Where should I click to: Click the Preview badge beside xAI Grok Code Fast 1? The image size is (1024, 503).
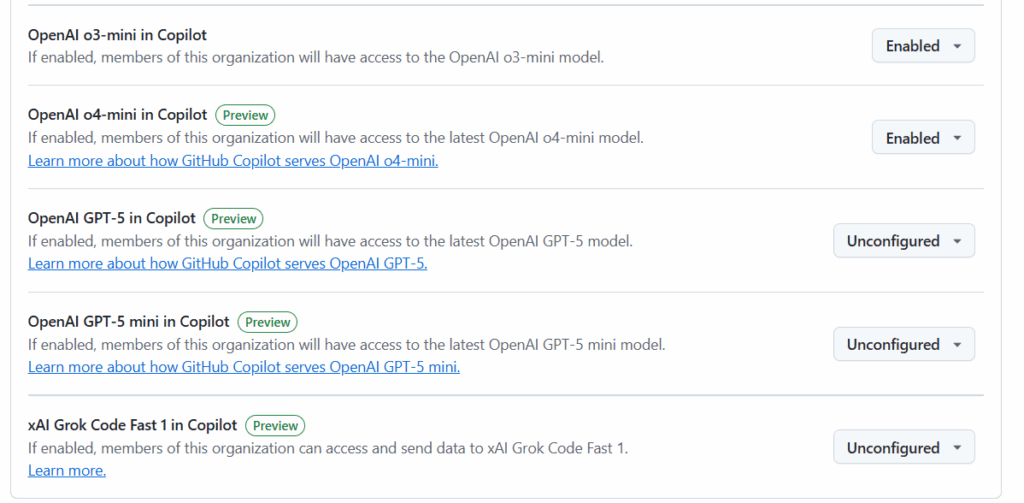coord(276,425)
